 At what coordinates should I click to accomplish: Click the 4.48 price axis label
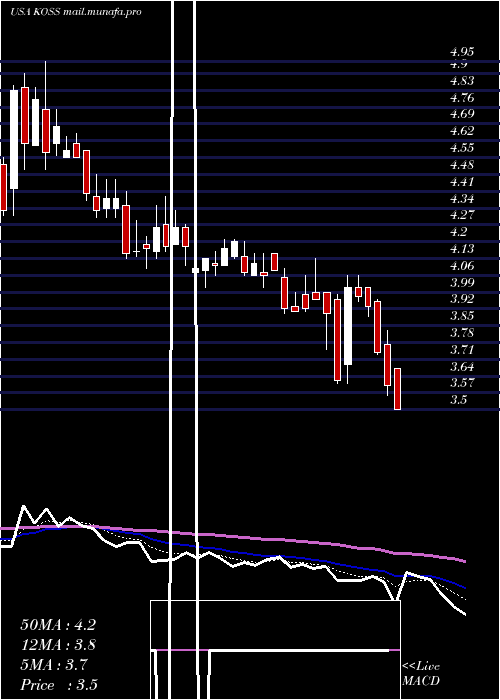click(x=462, y=165)
